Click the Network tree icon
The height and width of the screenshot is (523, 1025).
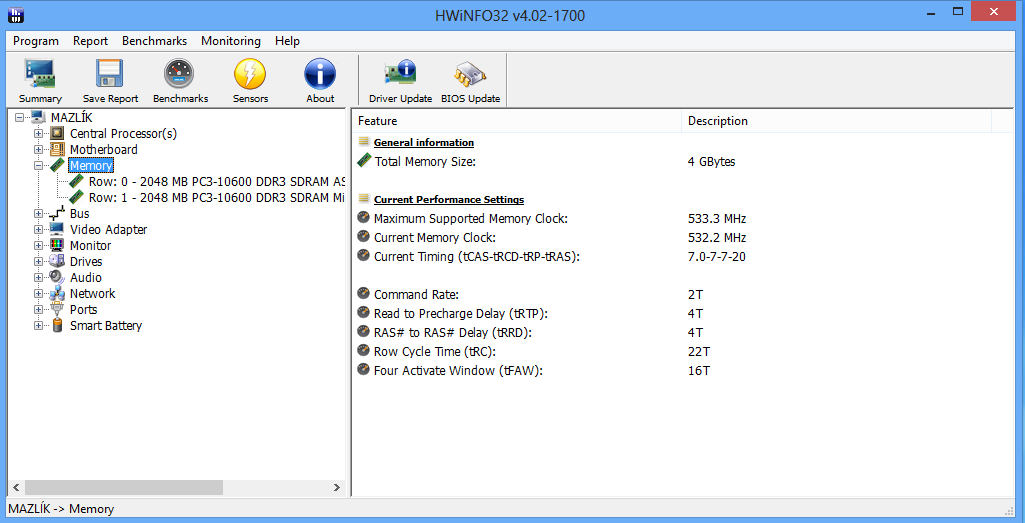pyautogui.click(x=58, y=294)
